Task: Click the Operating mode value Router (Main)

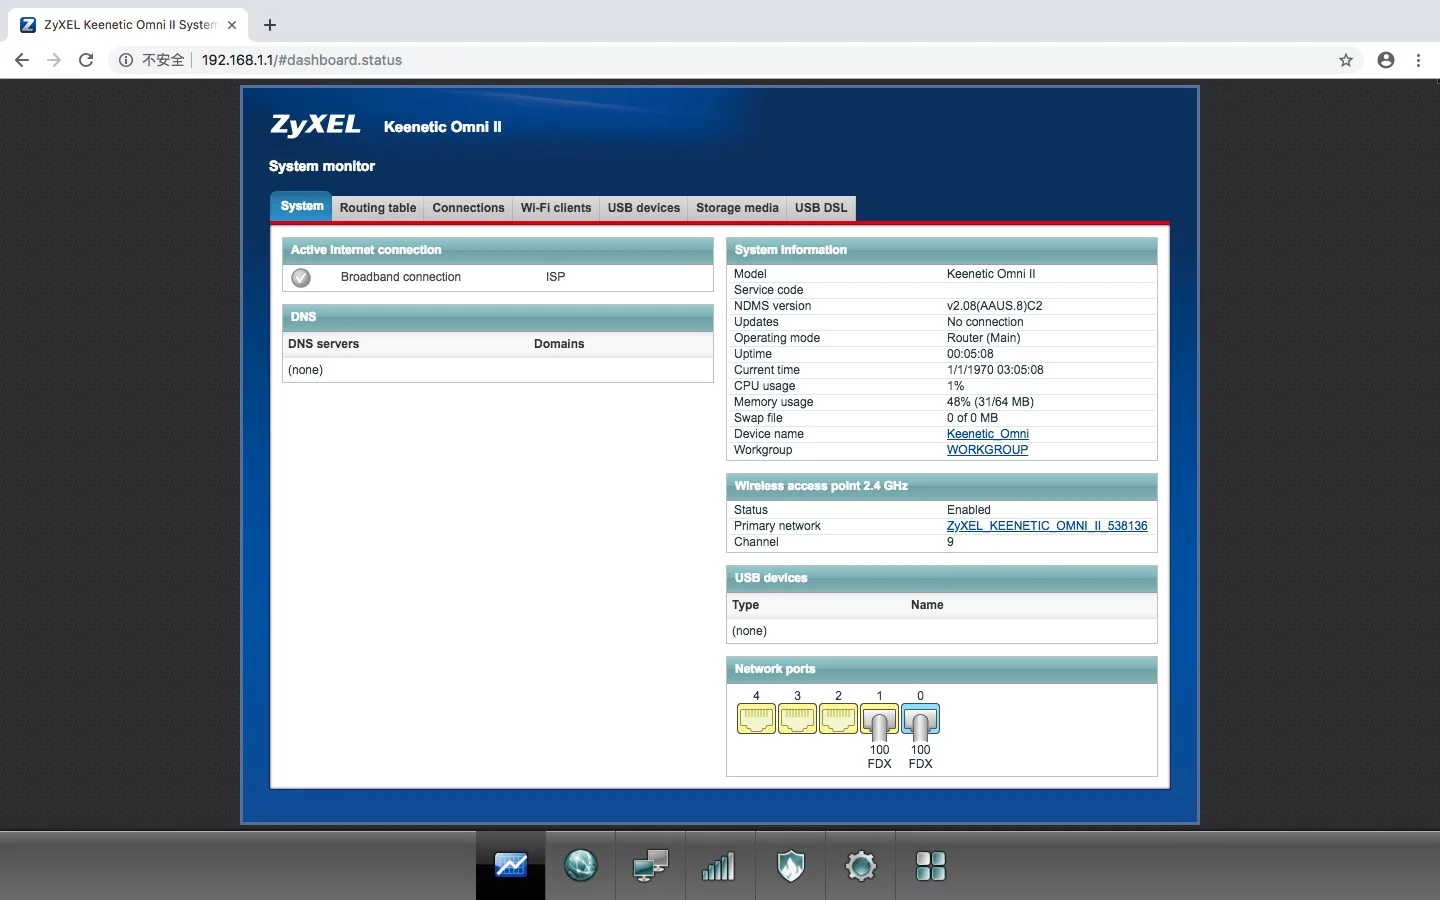Action: coord(984,338)
